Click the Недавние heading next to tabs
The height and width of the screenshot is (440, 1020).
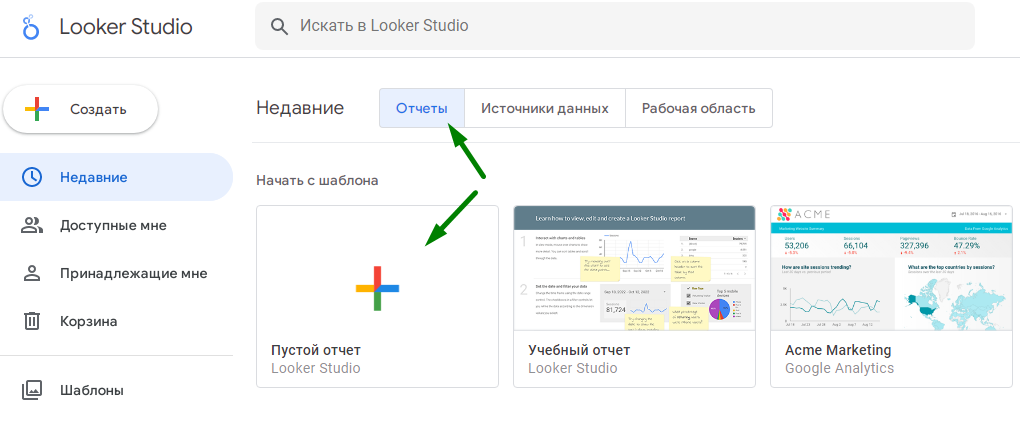point(300,108)
